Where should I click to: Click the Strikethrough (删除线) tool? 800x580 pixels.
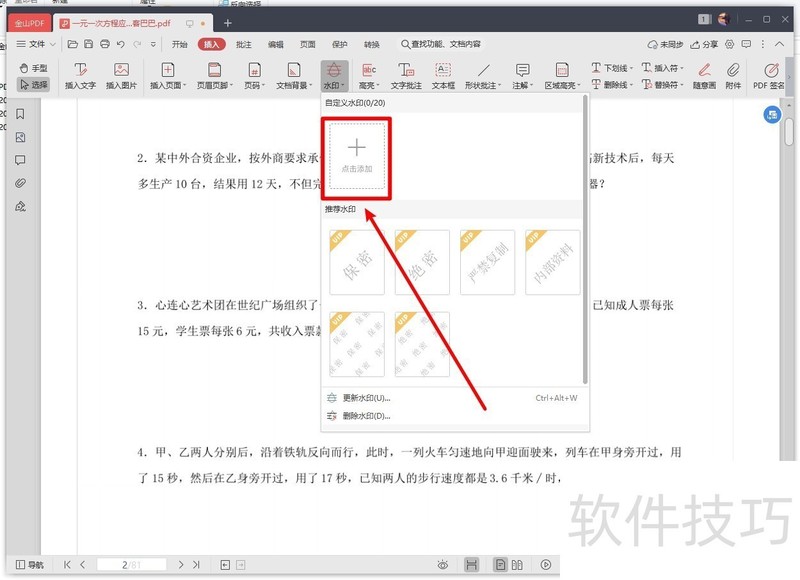click(x=612, y=84)
